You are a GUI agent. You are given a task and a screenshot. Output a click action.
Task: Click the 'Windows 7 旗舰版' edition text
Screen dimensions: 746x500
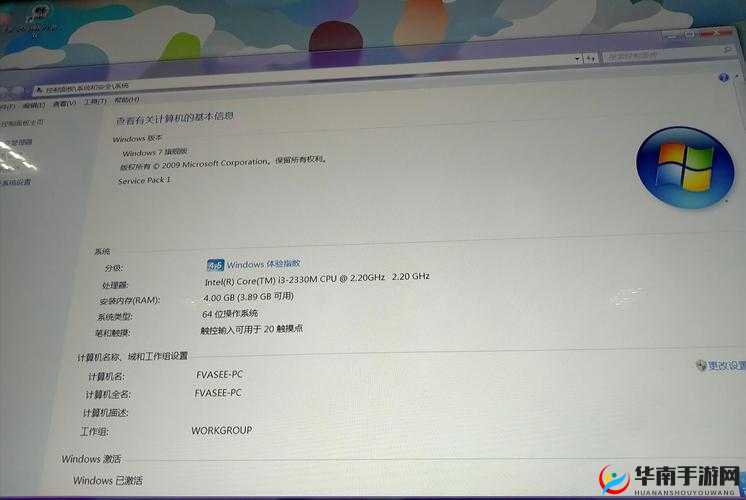pyautogui.click(x=155, y=152)
